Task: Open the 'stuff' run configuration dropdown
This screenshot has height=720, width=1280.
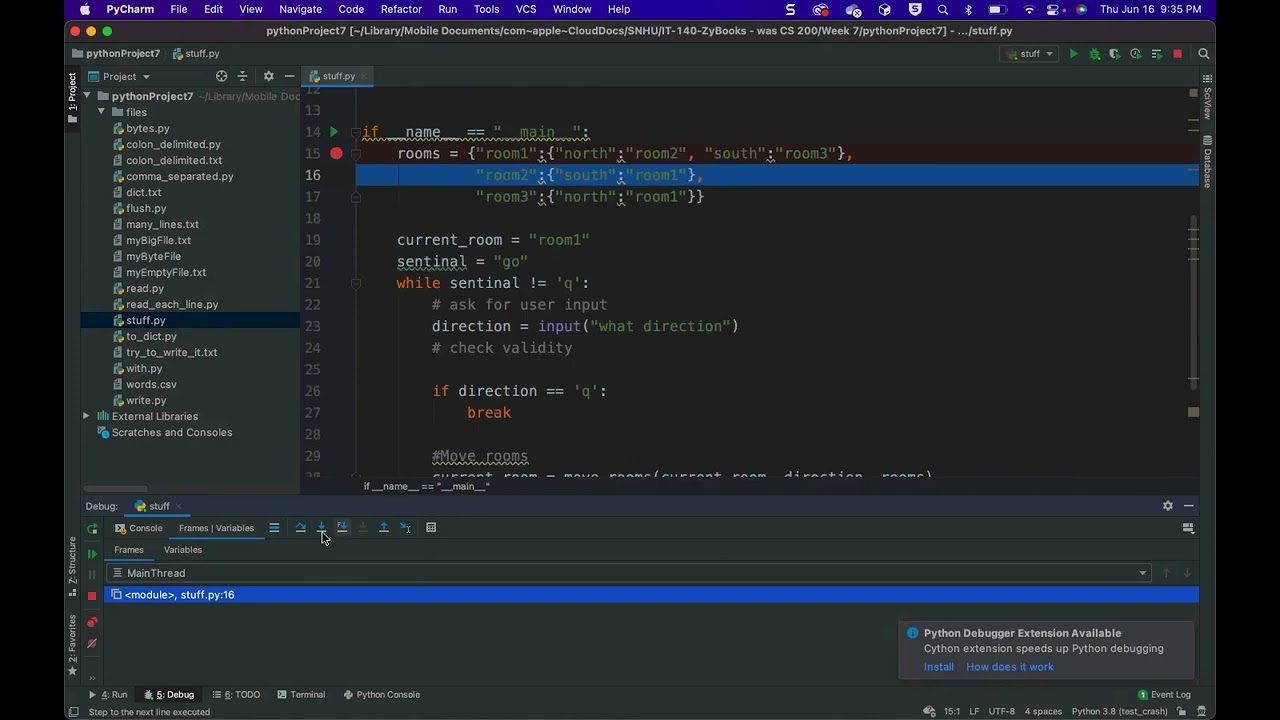Action: click(x=1029, y=54)
